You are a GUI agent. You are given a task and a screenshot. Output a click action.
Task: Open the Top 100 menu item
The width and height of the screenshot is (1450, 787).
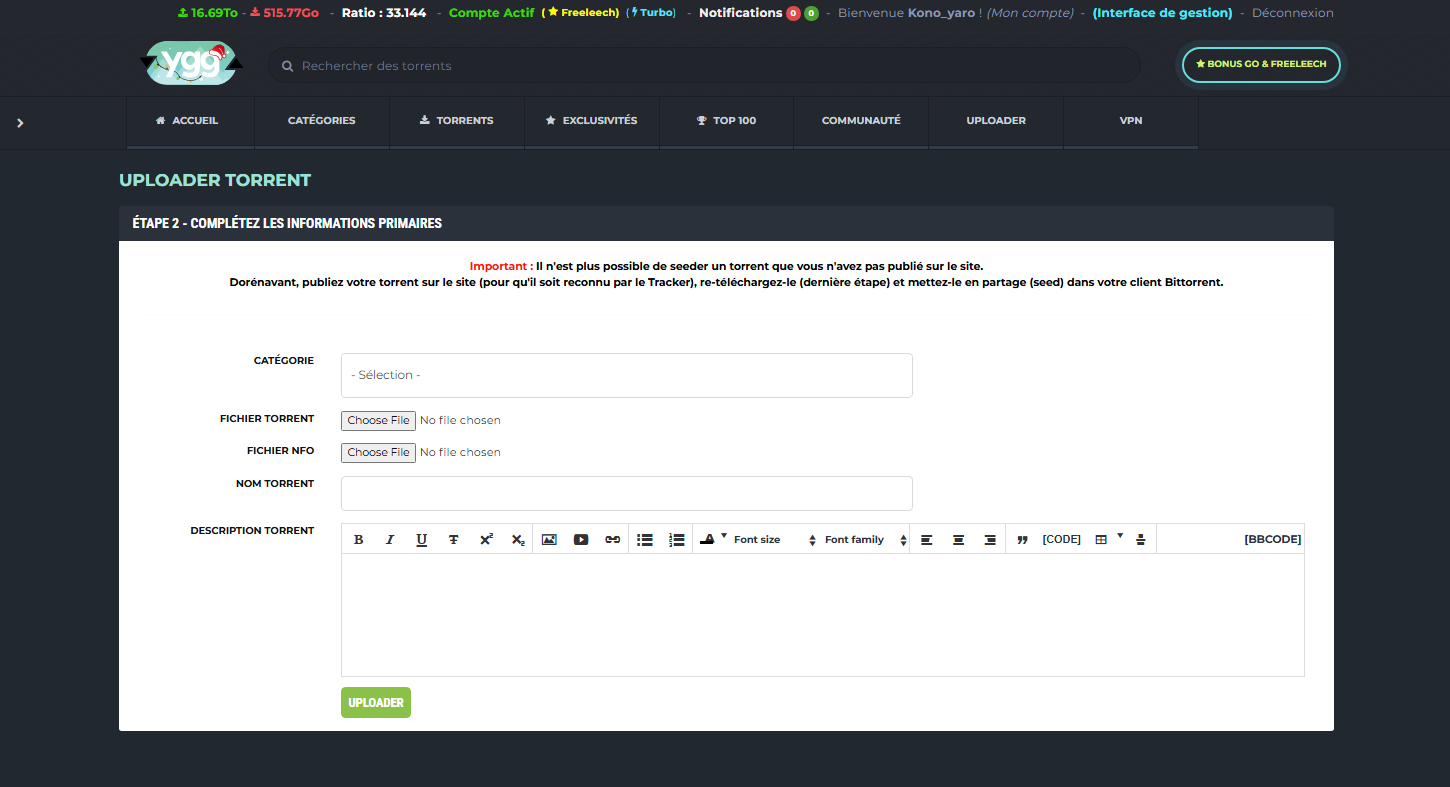(726, 120)
